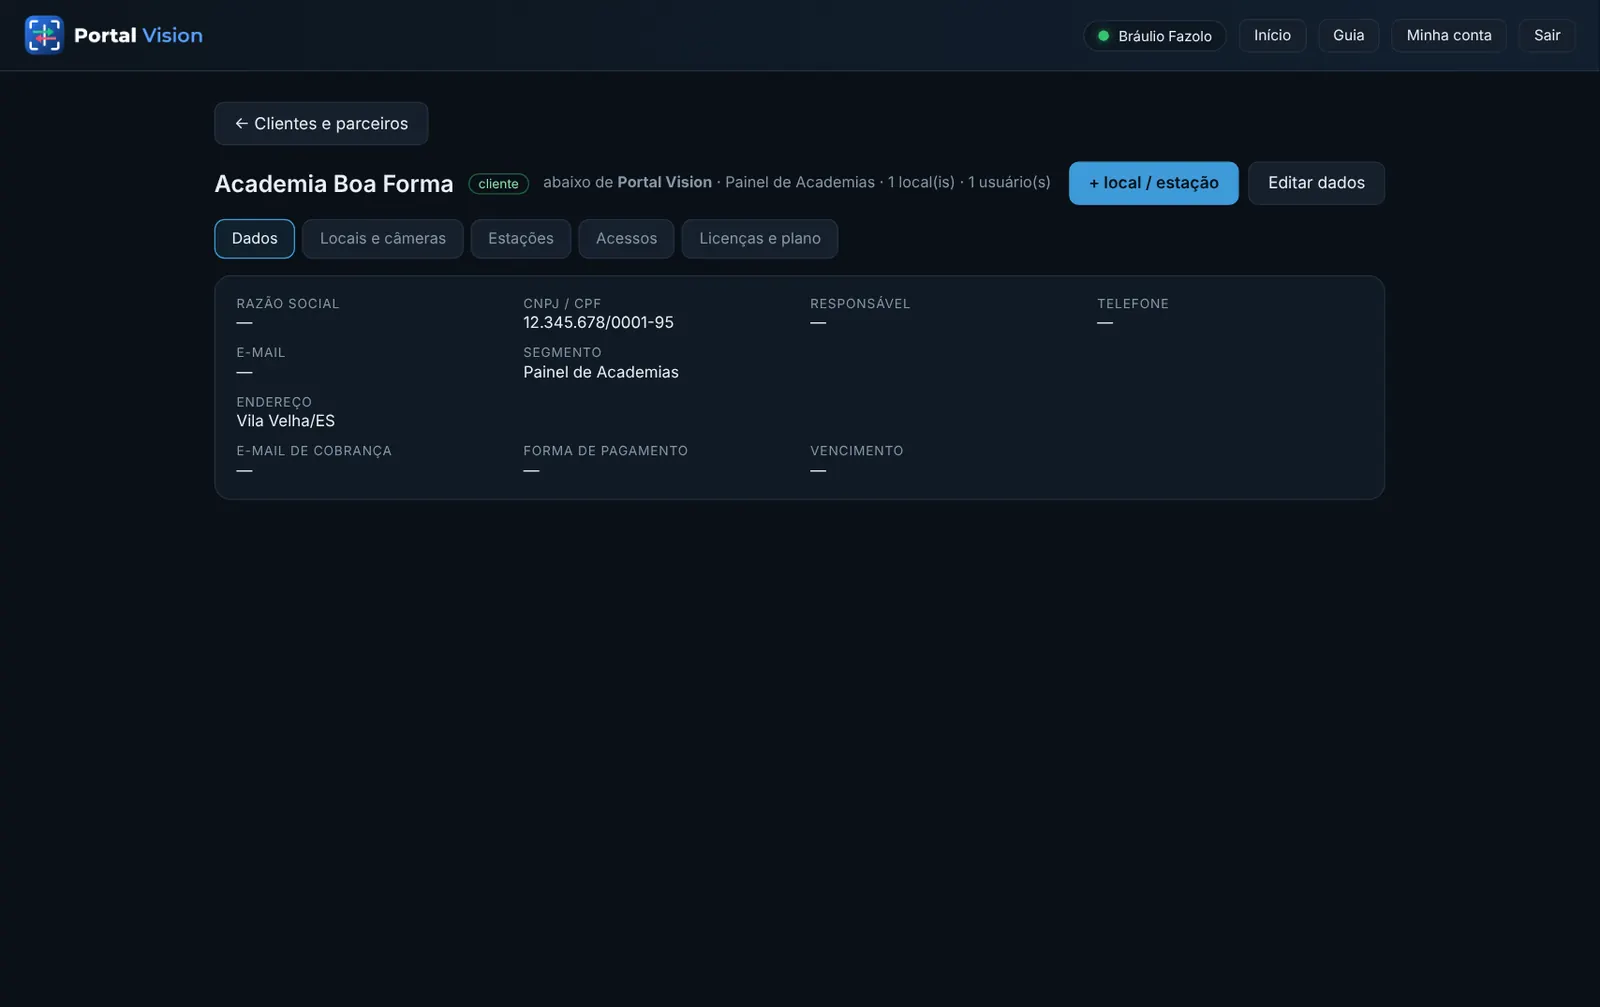Select the Dados tab
Image resolution: width=1600 pixels, height=1007 pixels.
[255, 239]
